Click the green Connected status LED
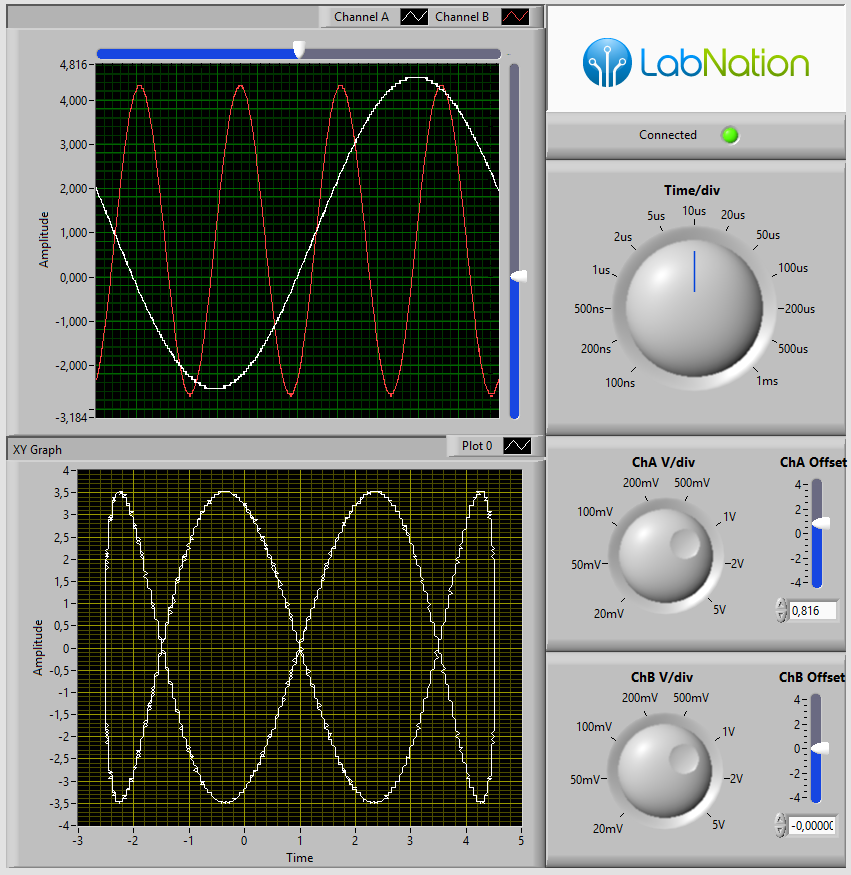851x875 pixels. pos(730,135)
